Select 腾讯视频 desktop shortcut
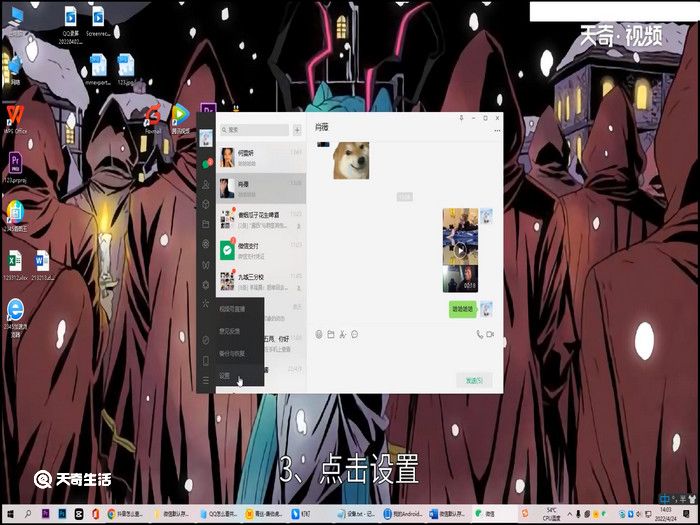Image resolution: width=700 pixels, height=525 pixels. [180, 119]
